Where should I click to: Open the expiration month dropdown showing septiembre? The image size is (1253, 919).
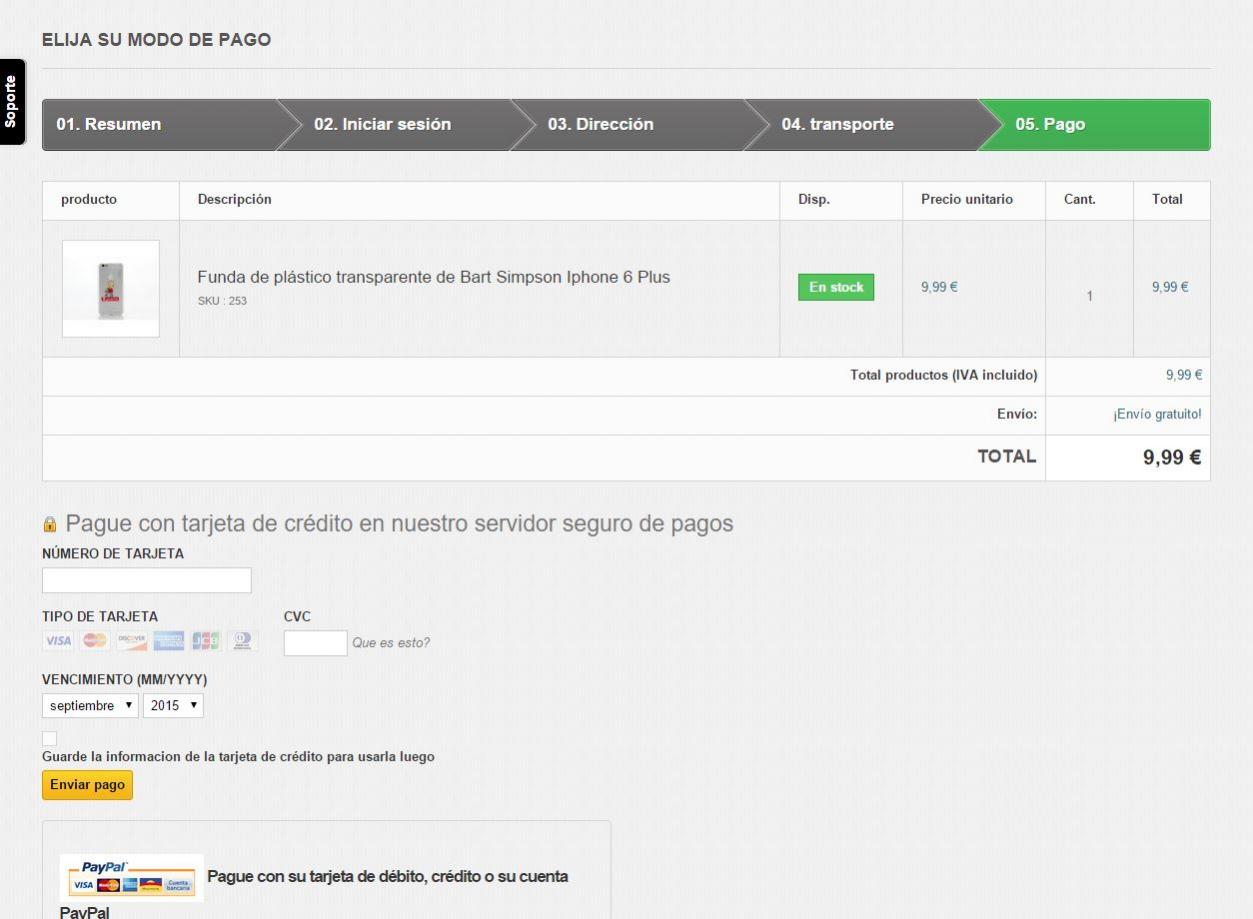coord(90,706)
